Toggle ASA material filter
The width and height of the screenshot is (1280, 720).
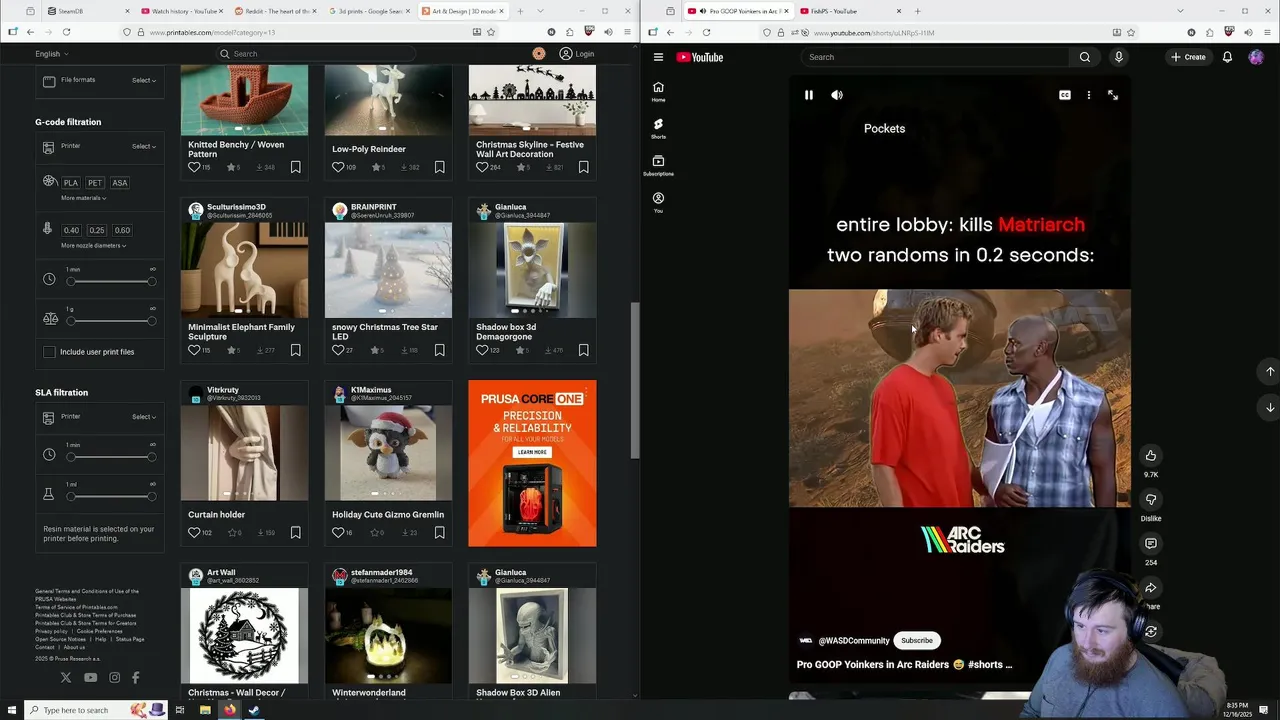click(x=120, y=183)
